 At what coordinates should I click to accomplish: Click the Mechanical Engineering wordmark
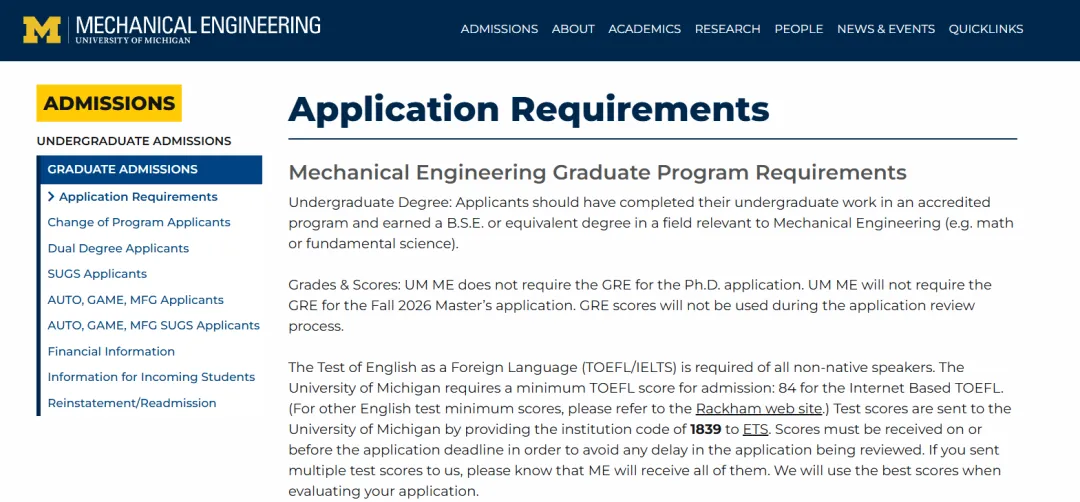(198, 30)
